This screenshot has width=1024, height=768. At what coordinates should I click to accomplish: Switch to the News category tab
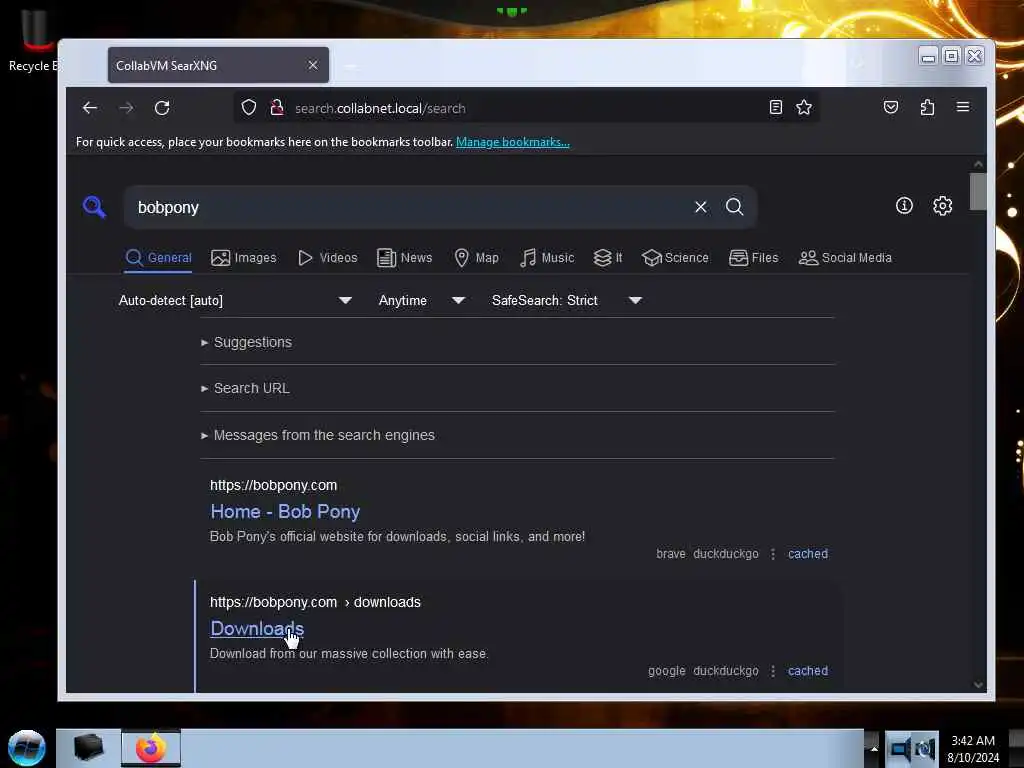coord(404,258)
